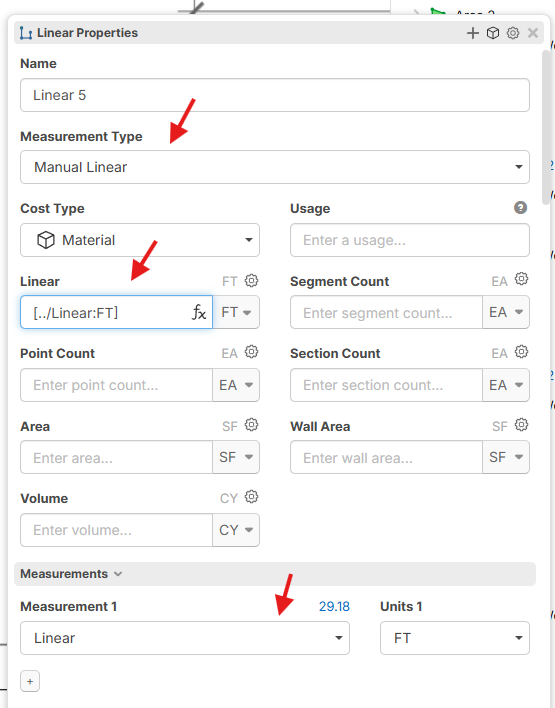Open gear settings next to Linear label

[x=252, y=280]
